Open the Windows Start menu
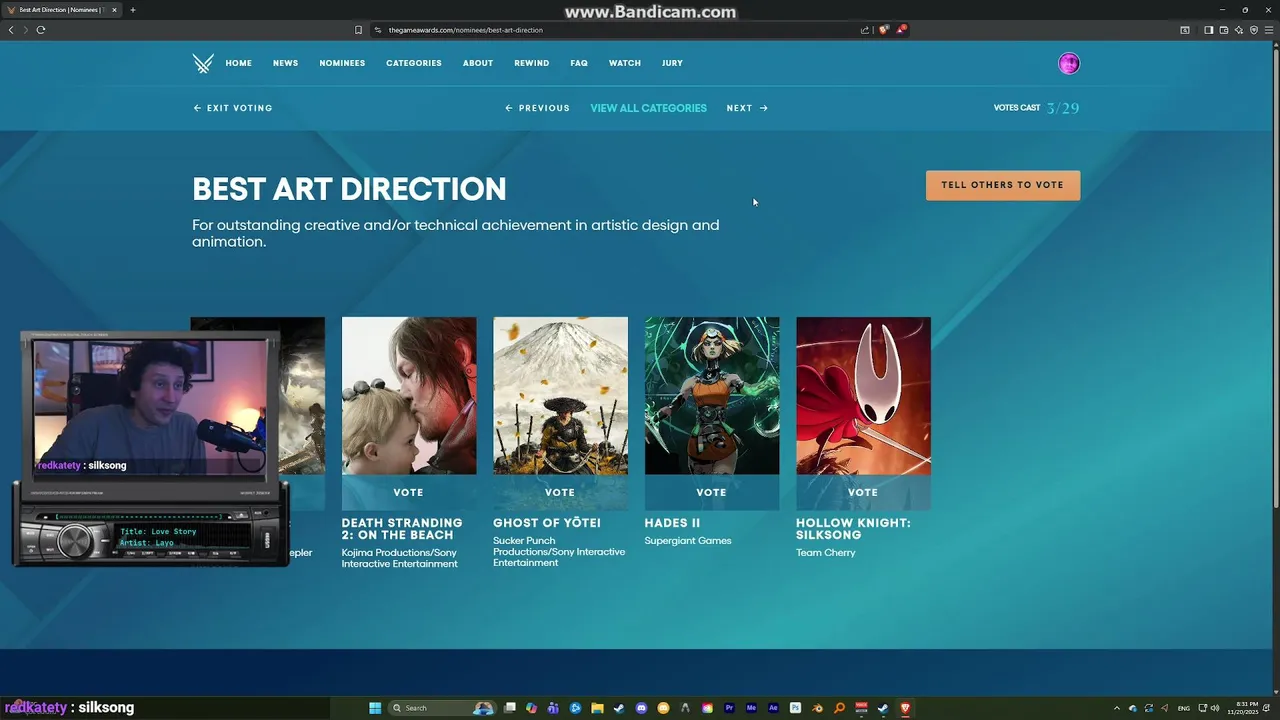This screenshot has height=720, width=1280. point(375,708)
